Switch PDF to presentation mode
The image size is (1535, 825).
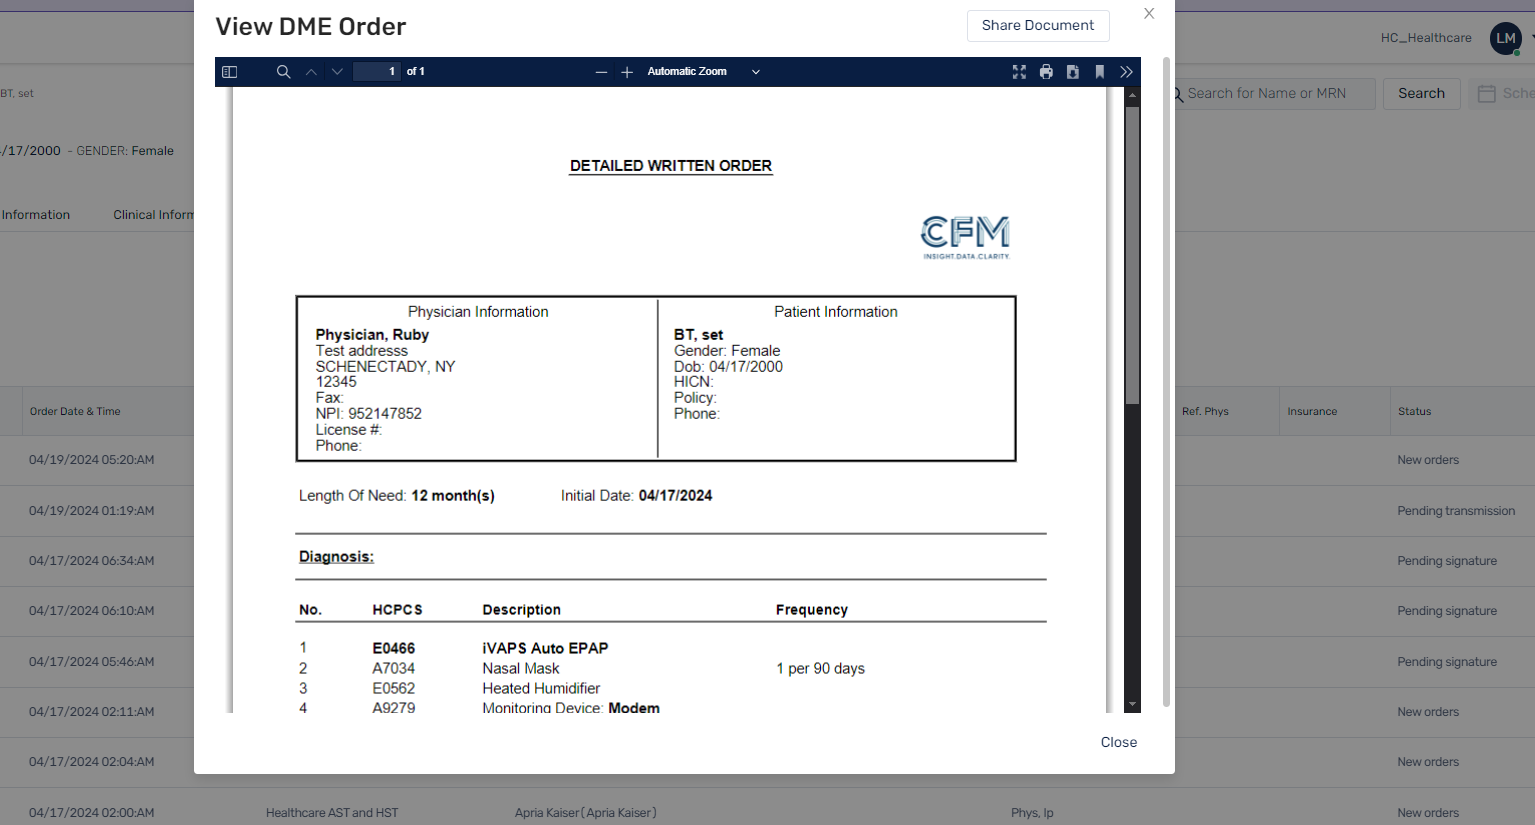1019,72
